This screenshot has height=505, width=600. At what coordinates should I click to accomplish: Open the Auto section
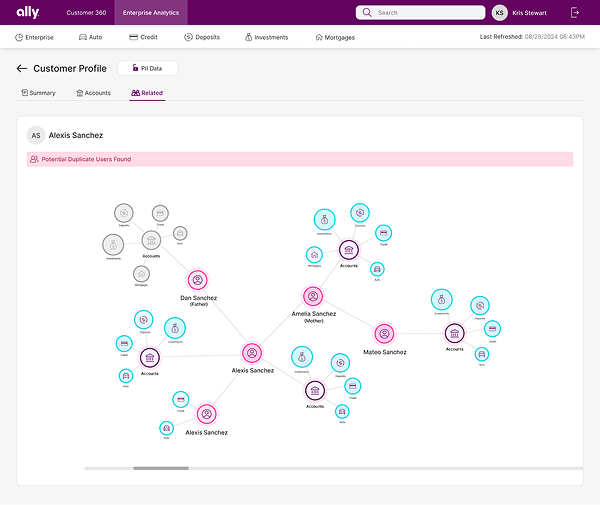click(91, 37)
